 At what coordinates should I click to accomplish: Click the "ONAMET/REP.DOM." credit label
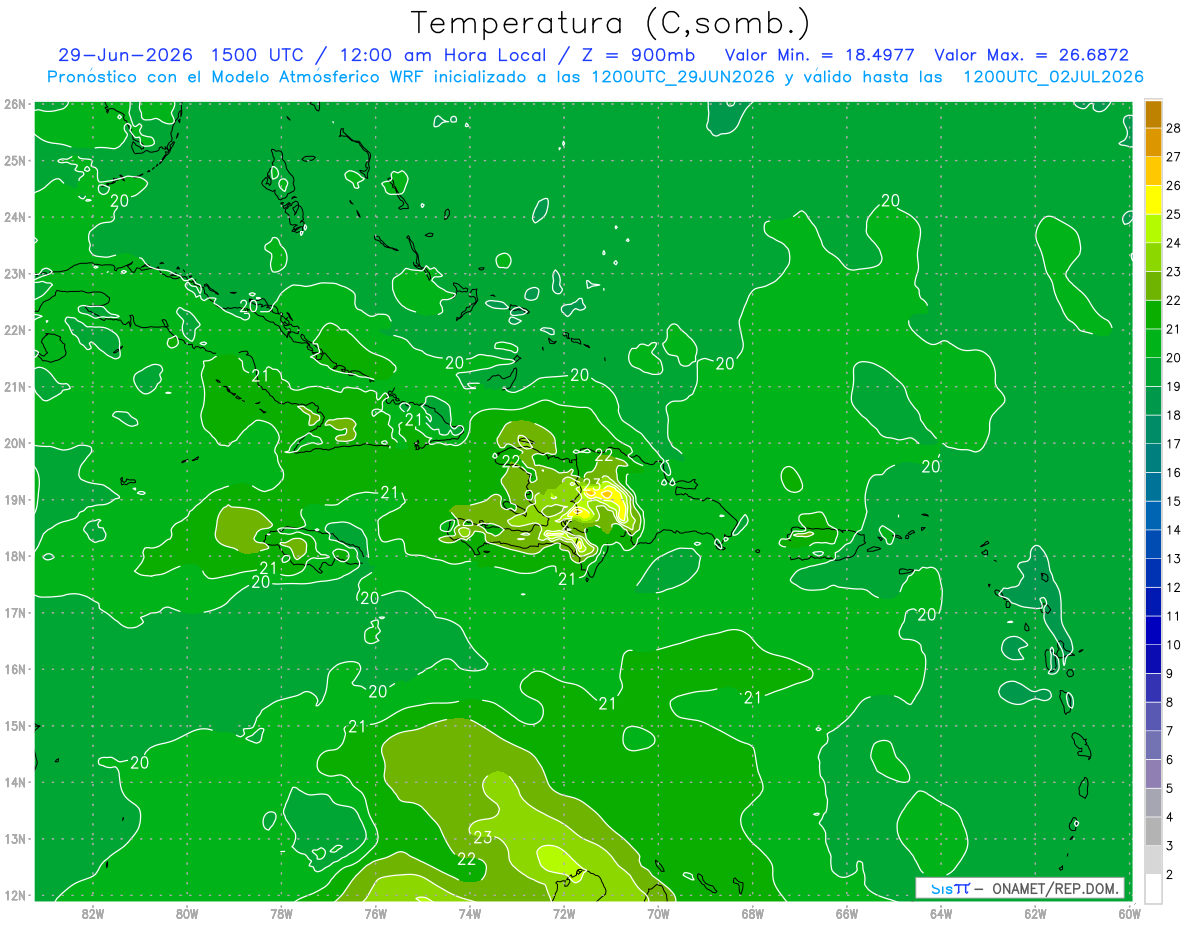[x=1056, y=888]
